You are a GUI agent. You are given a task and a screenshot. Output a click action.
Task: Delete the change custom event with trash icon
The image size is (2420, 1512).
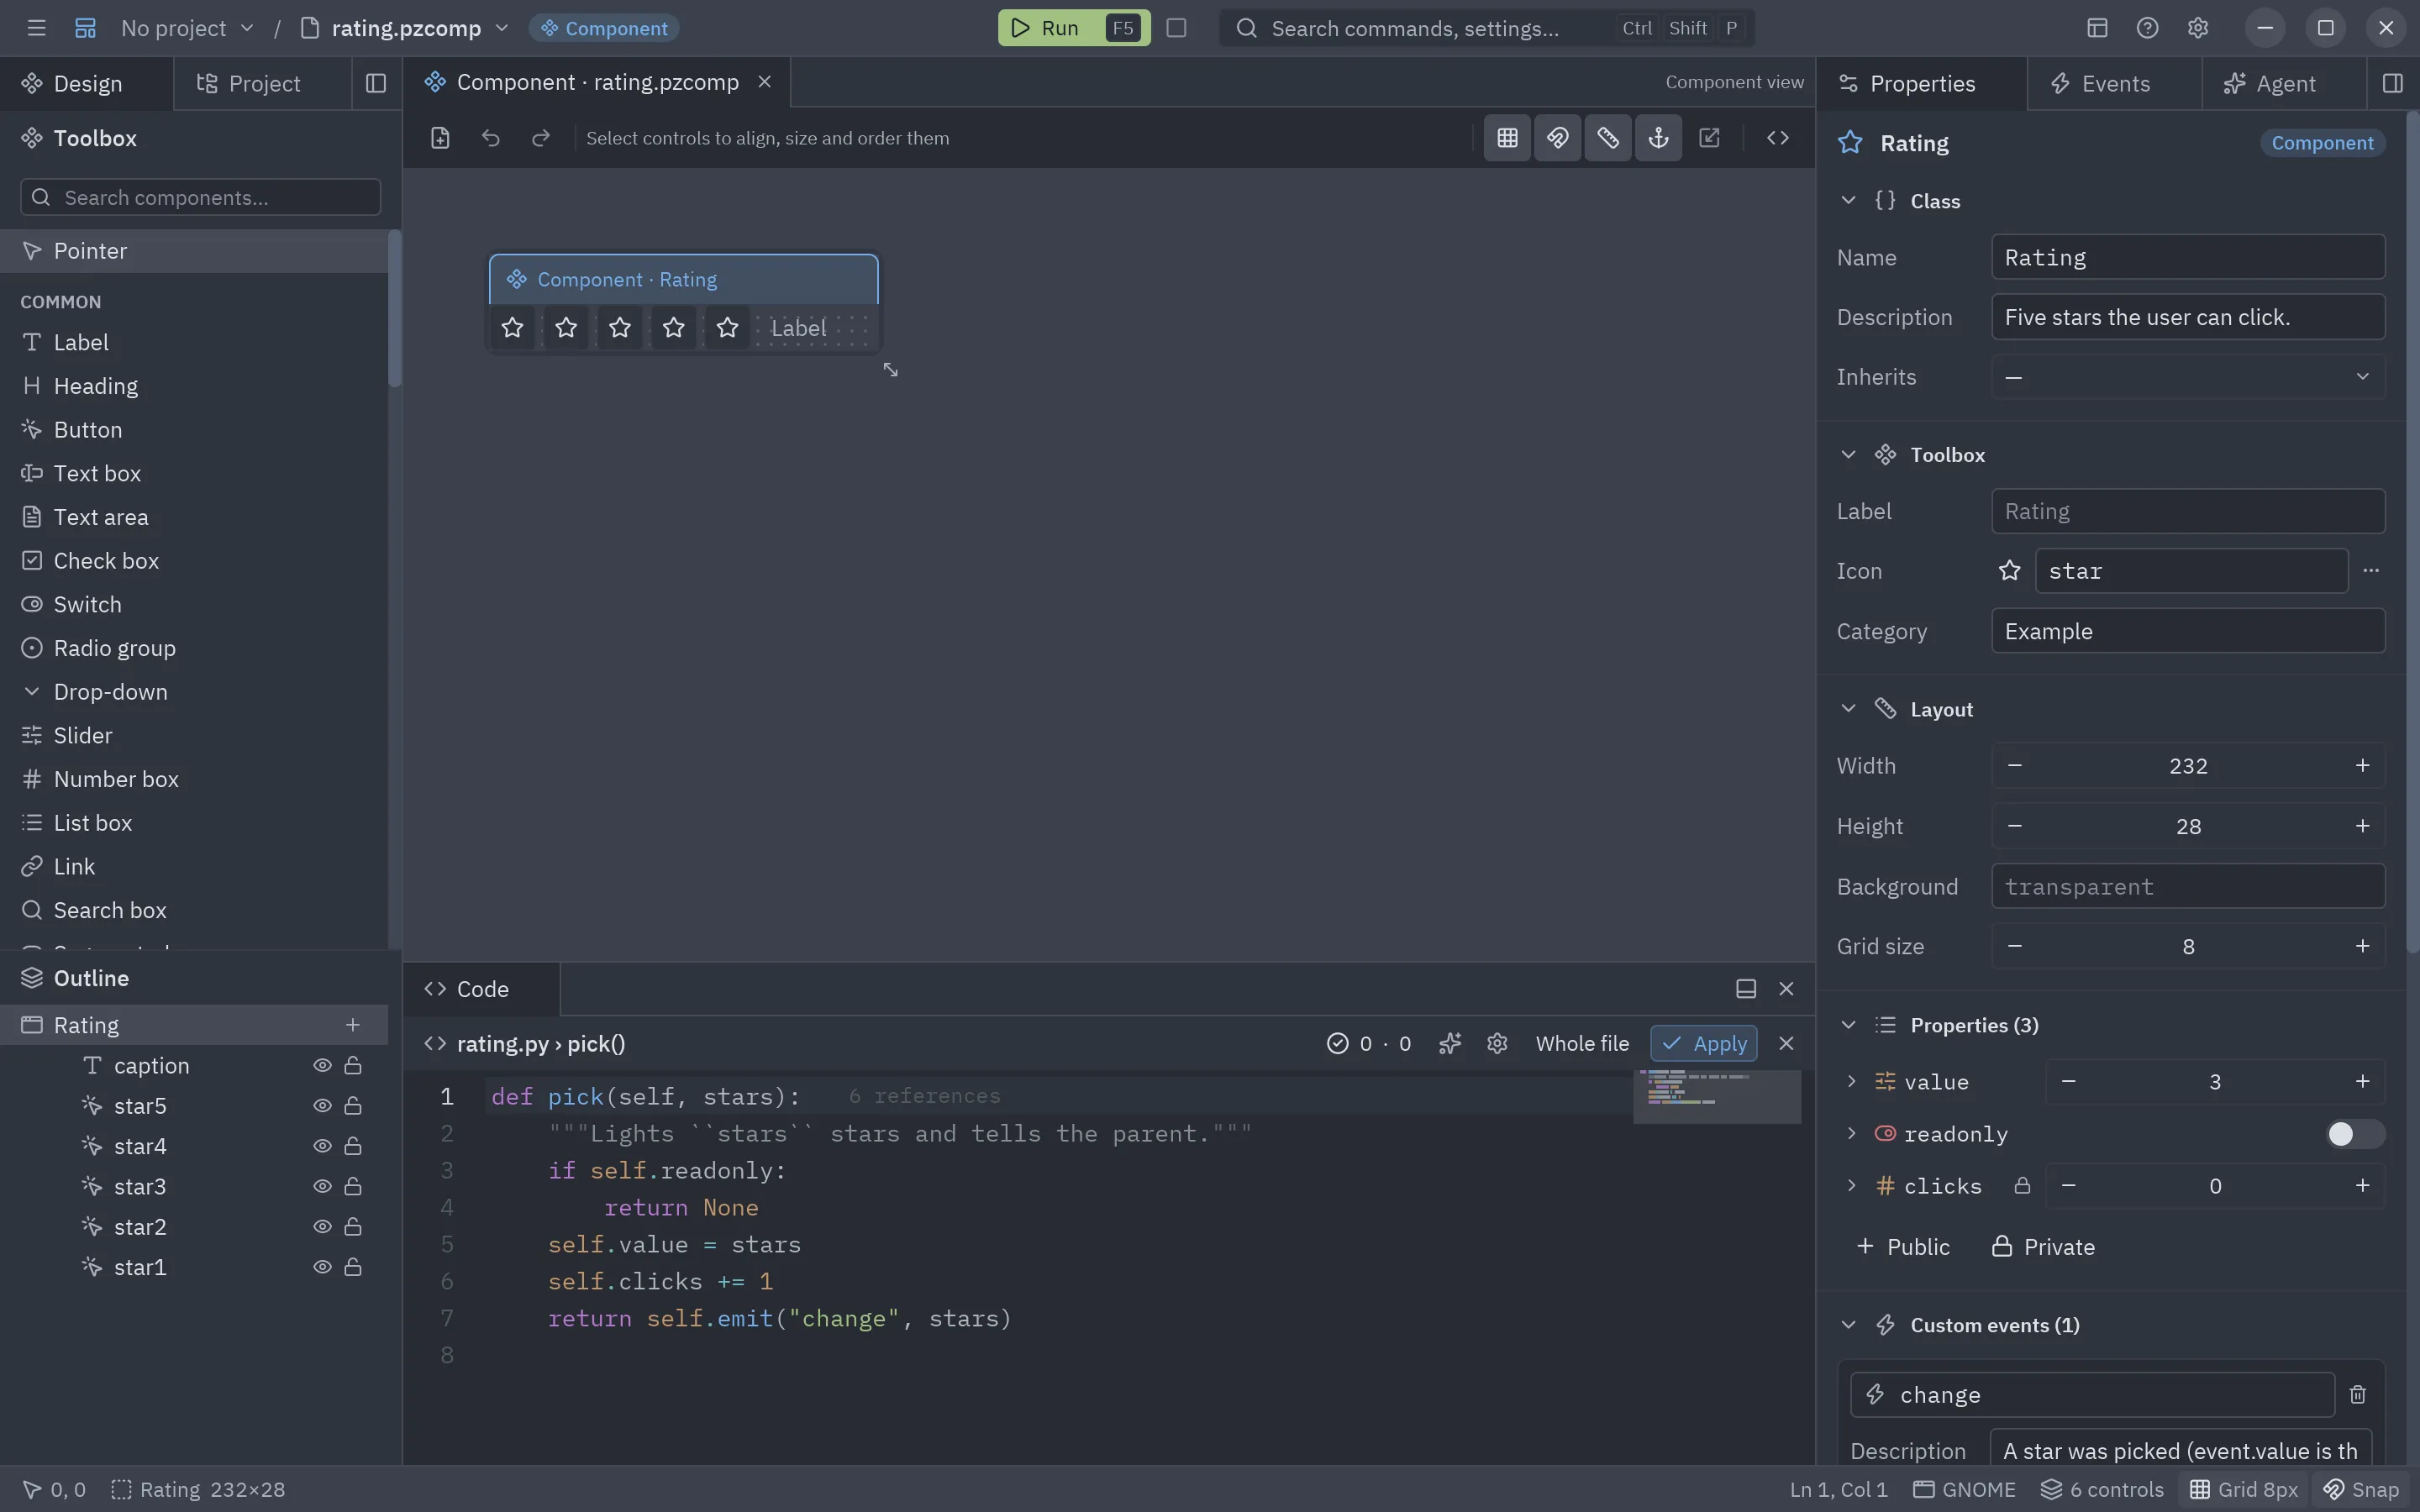point(2358,1394)
